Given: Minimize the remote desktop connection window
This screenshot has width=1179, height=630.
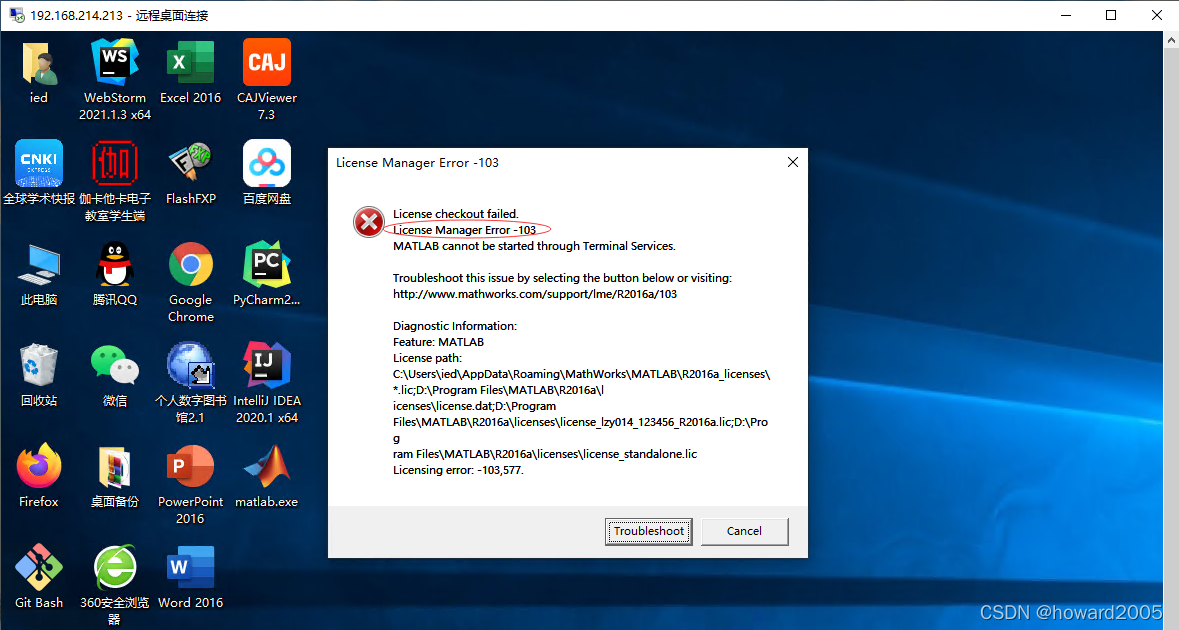Looking at the screenshot, I should [x=1065, y=15].
